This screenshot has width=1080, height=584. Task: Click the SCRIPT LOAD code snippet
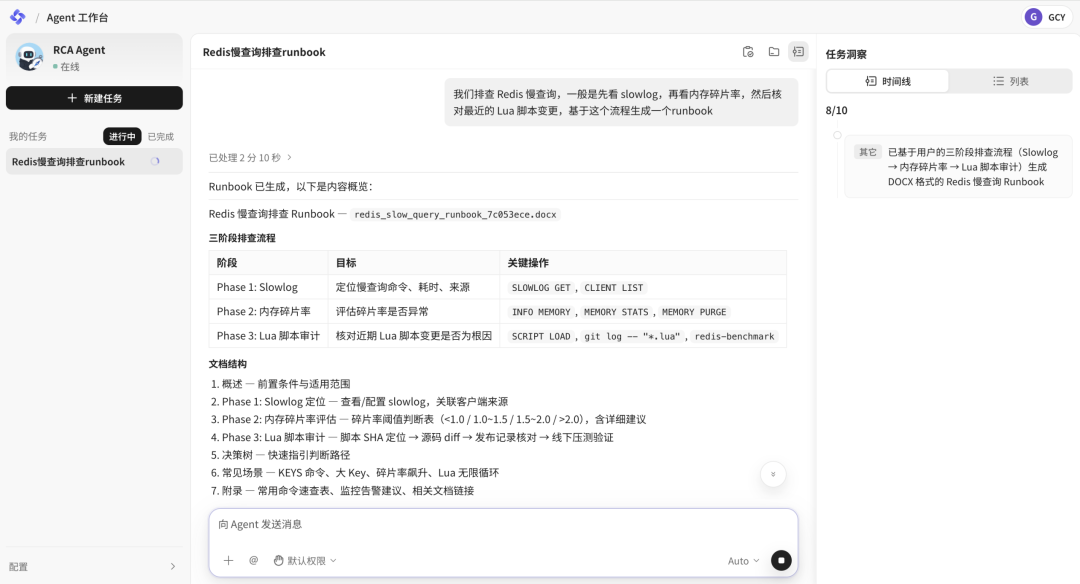(x=541, y=336)
